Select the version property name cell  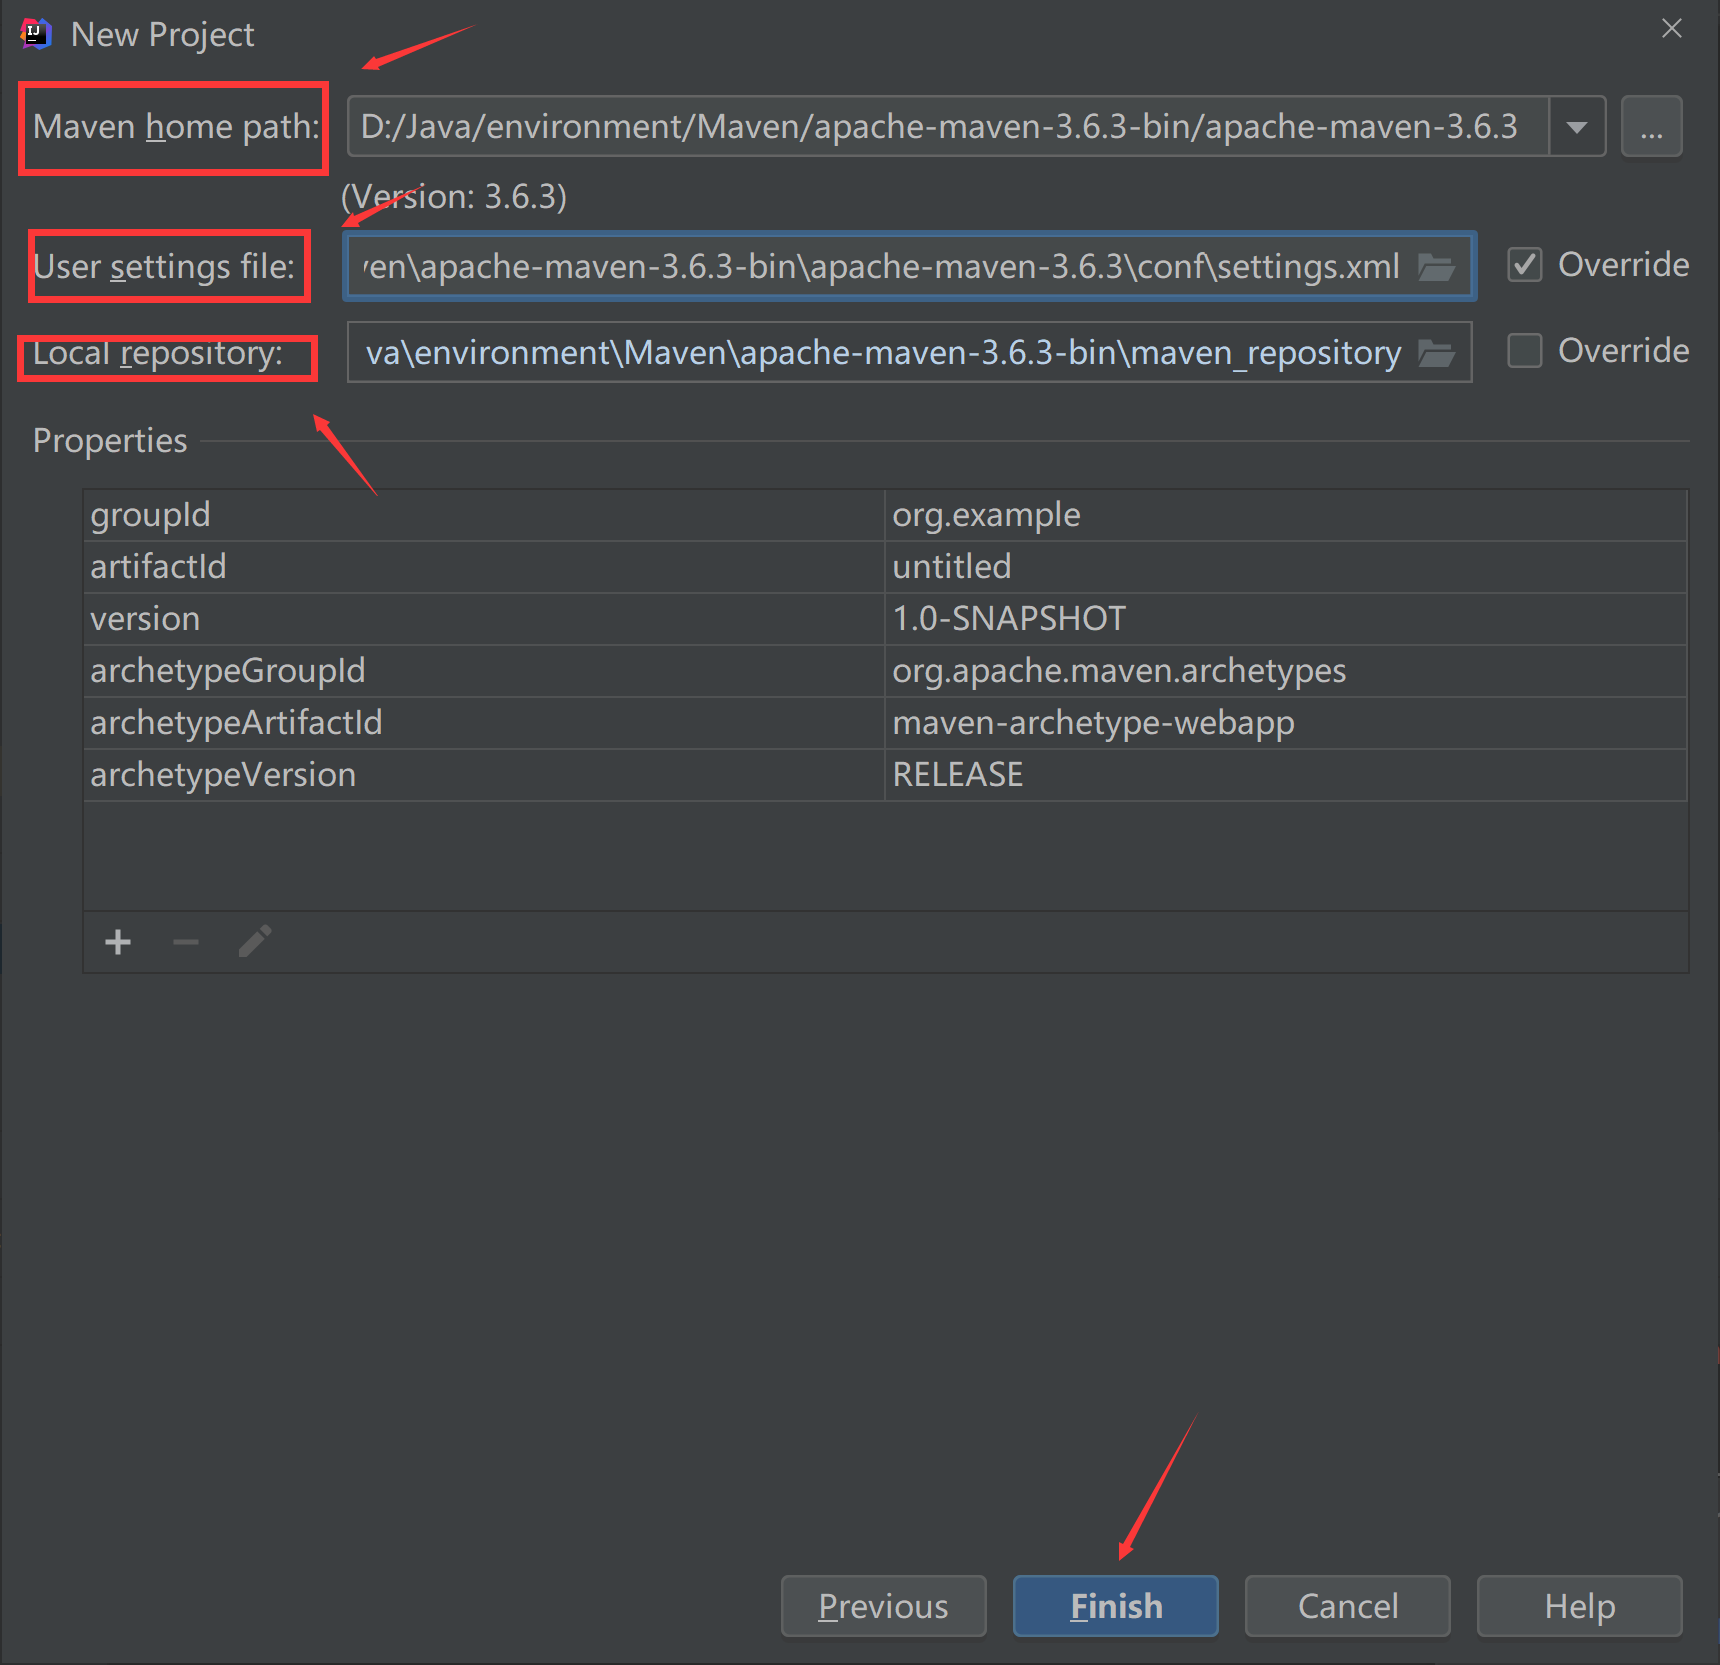pyautogui.click(x=484, y=619)
